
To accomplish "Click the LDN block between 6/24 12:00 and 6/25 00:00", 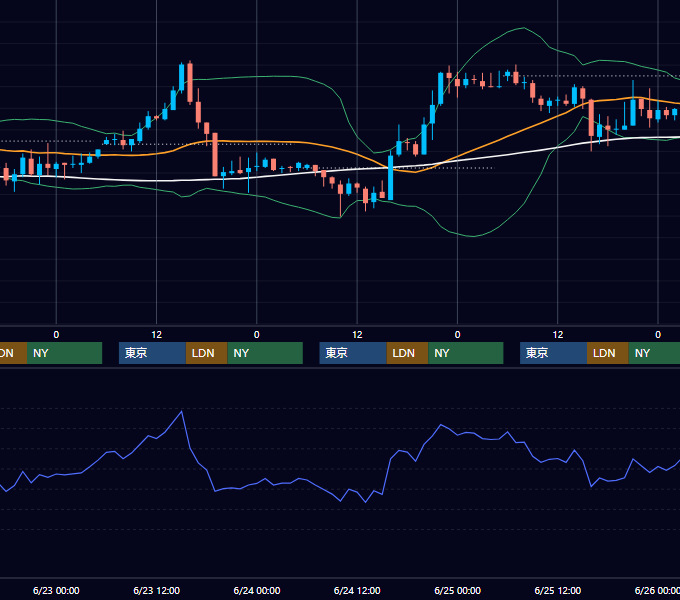I will 408,353.
